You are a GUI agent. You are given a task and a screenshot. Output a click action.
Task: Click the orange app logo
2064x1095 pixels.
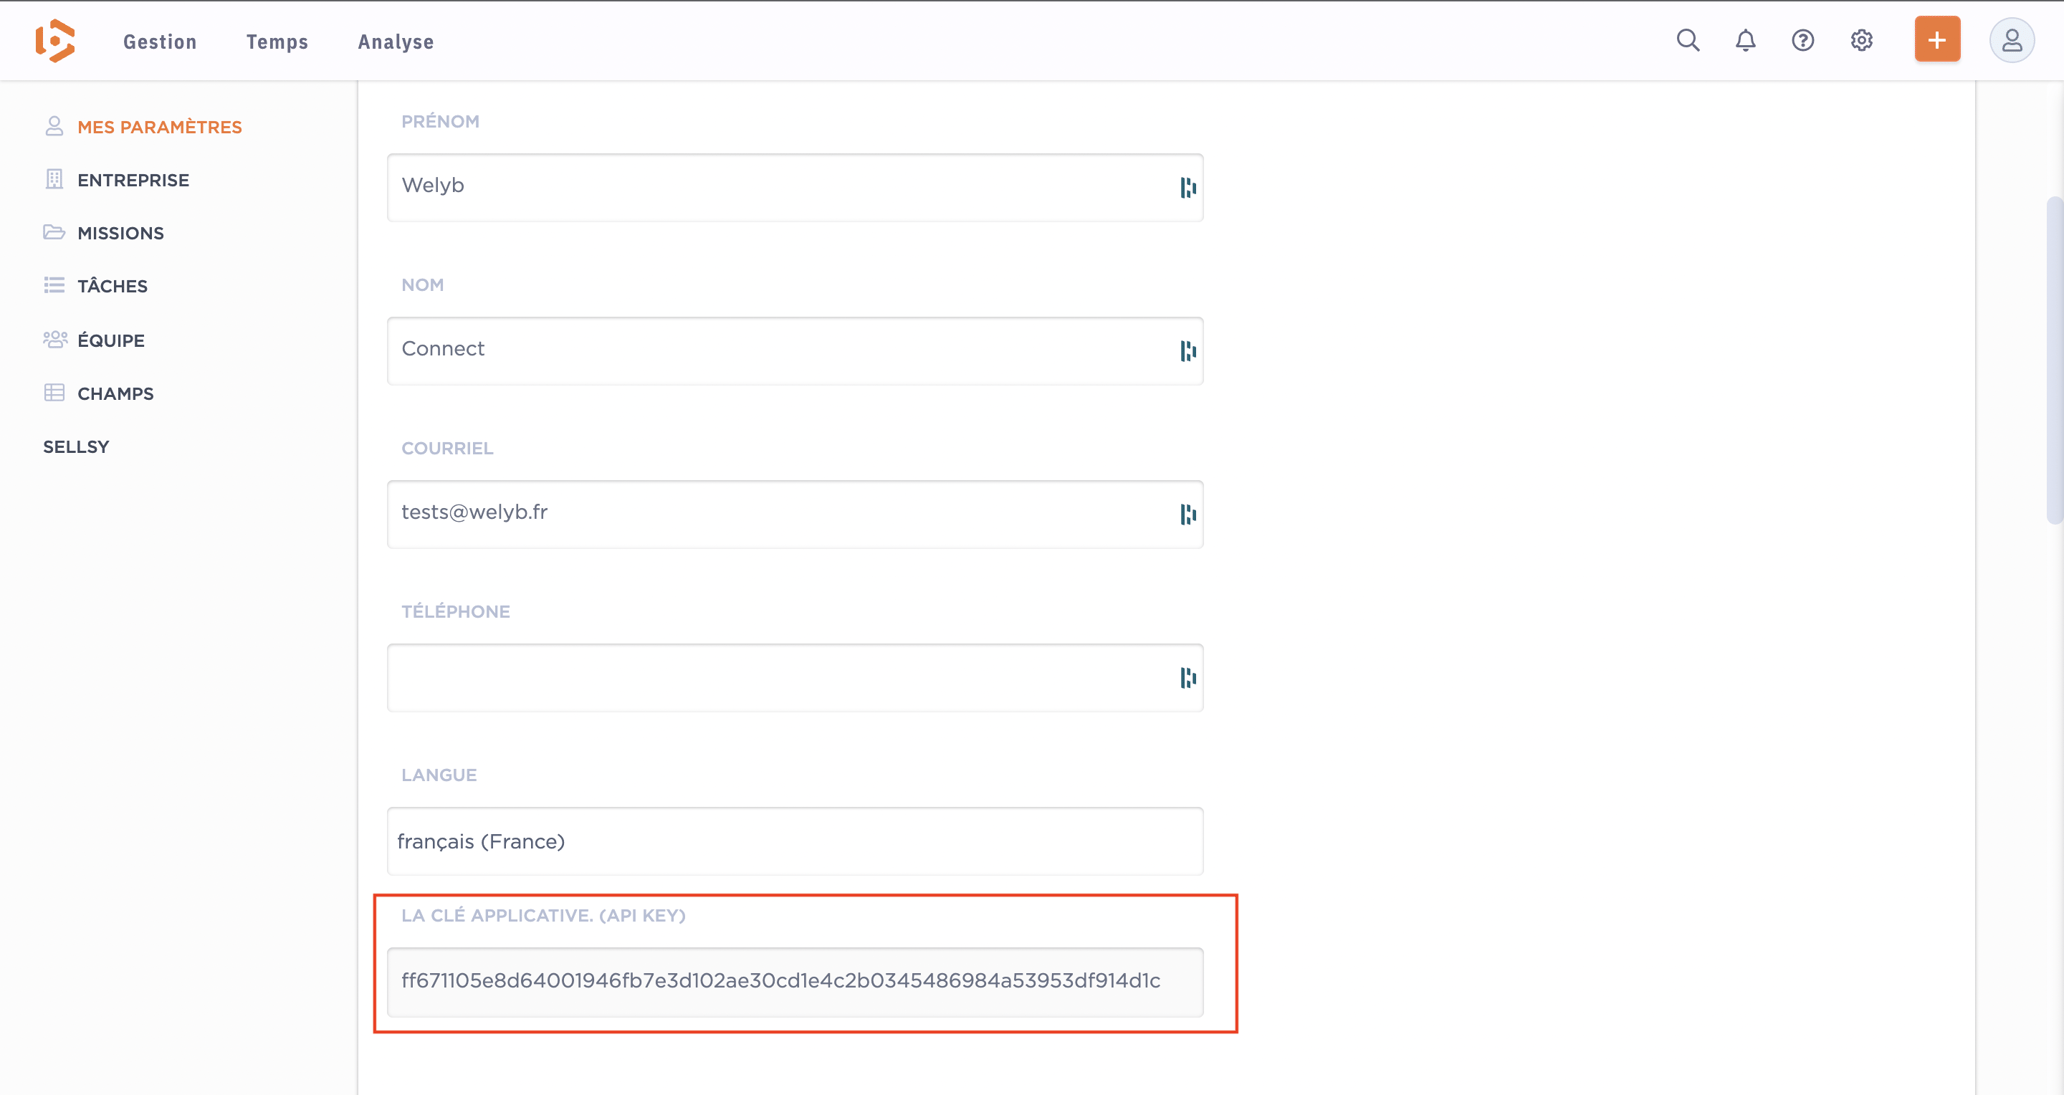[x=55, y=41]
